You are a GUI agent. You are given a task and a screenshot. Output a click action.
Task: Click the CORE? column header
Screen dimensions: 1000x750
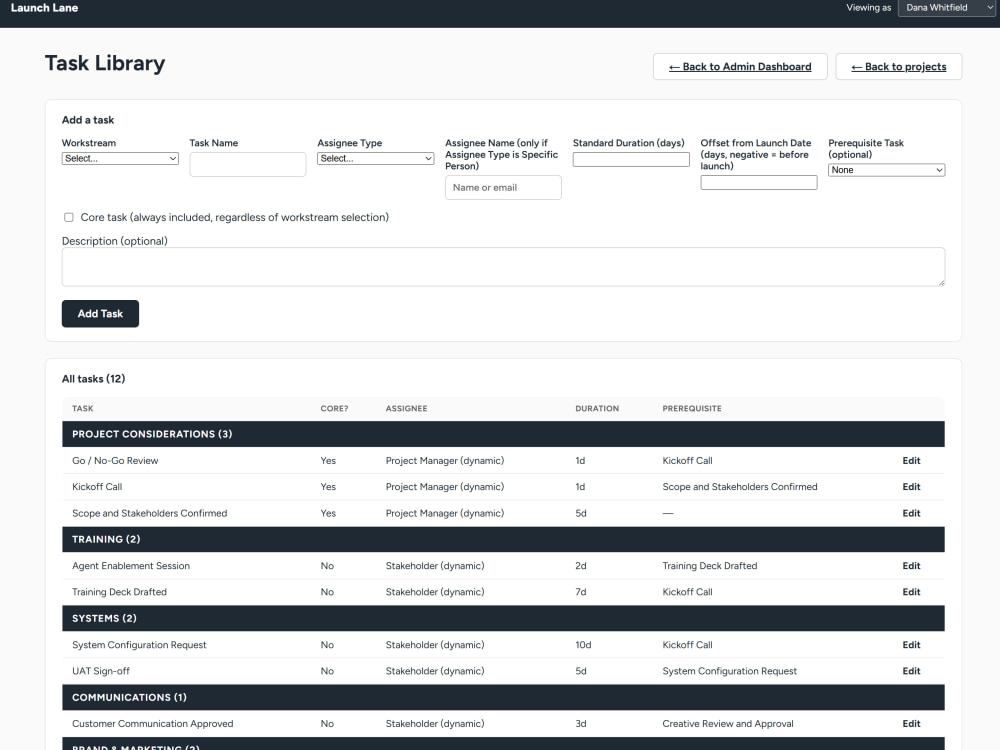tap(334, 408)
